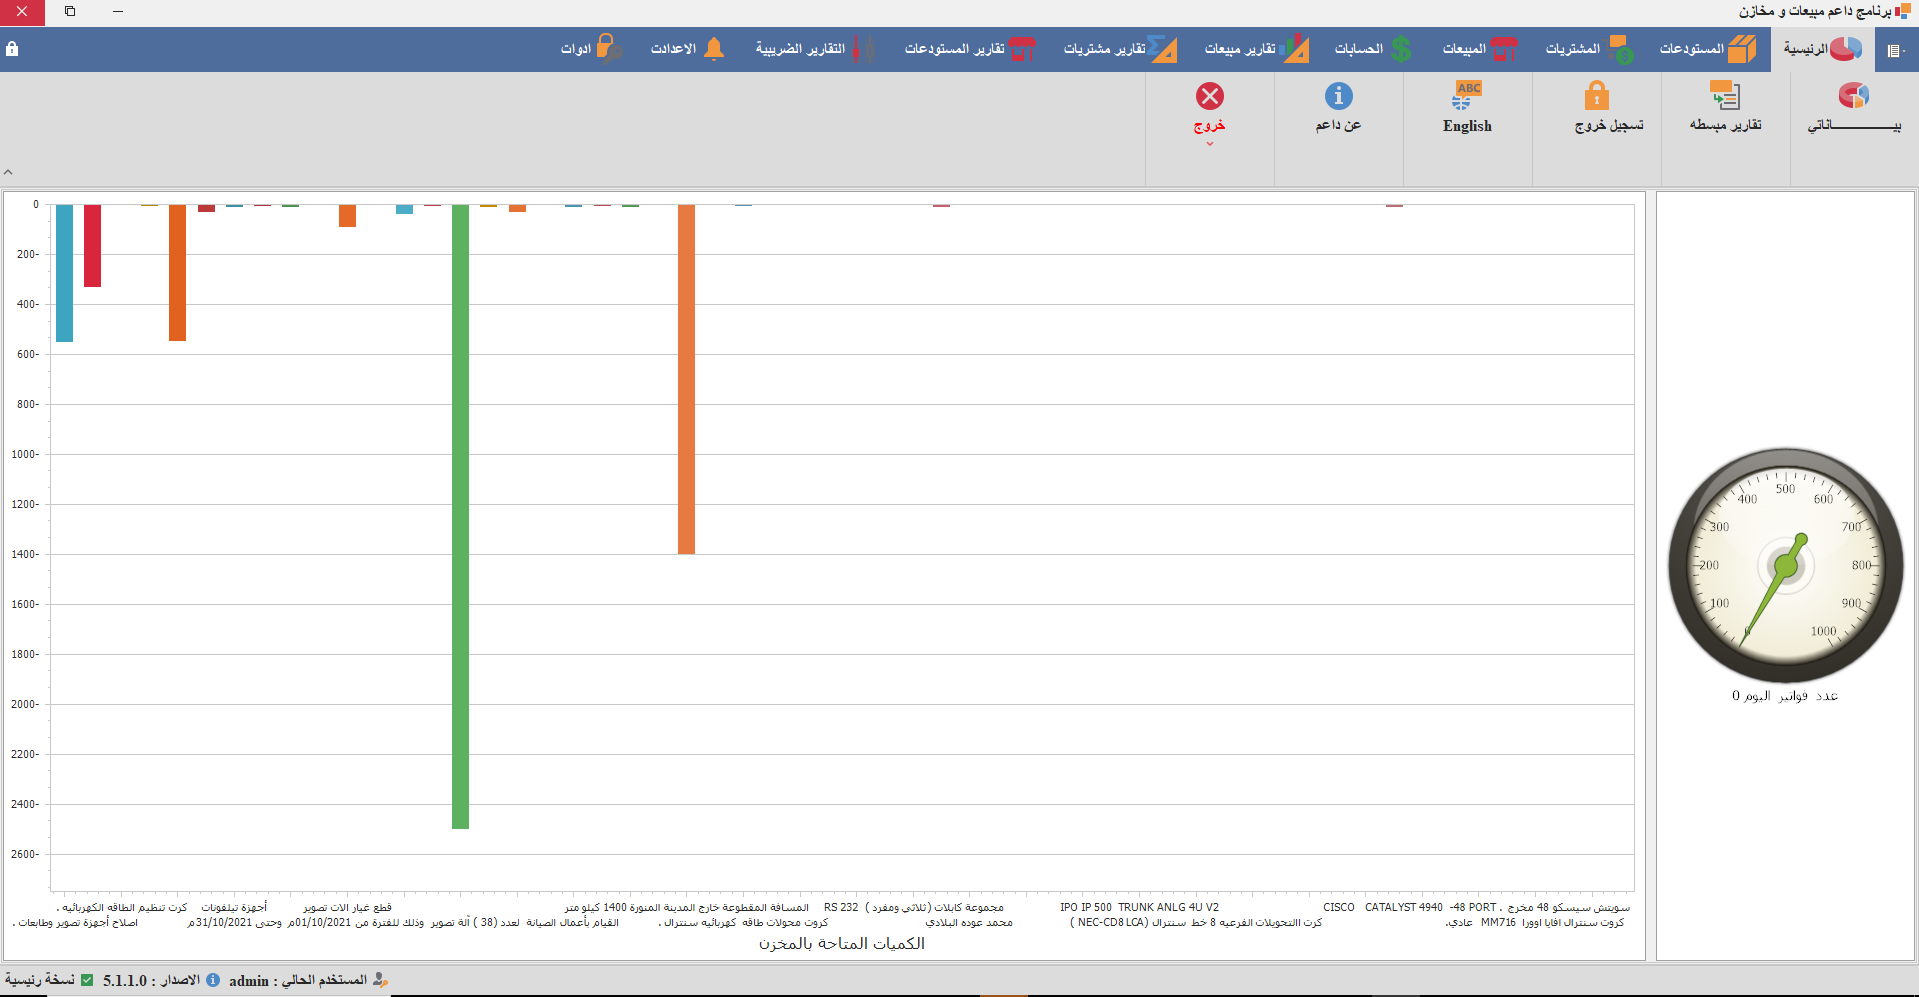Click the red exit (خروج) icon
The width and height of the screenshot is (1919, 997).
point(1209,96)
